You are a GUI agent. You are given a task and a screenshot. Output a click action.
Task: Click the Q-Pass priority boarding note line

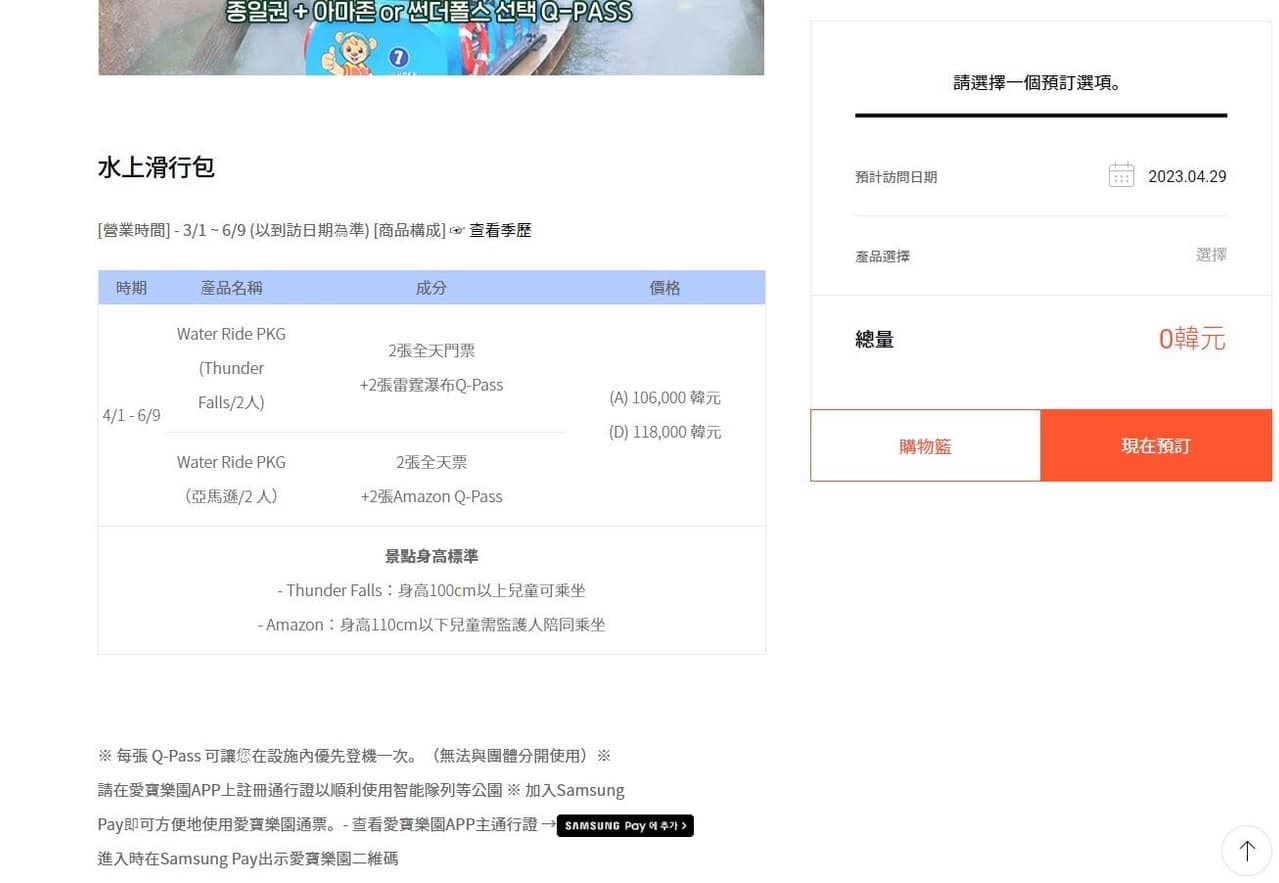pos(354,755)
